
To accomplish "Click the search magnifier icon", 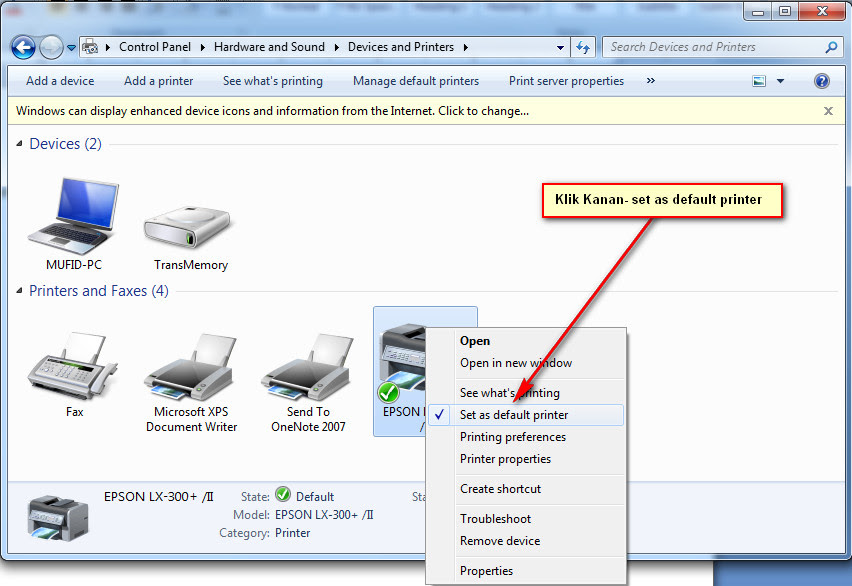I will point(831,47).
